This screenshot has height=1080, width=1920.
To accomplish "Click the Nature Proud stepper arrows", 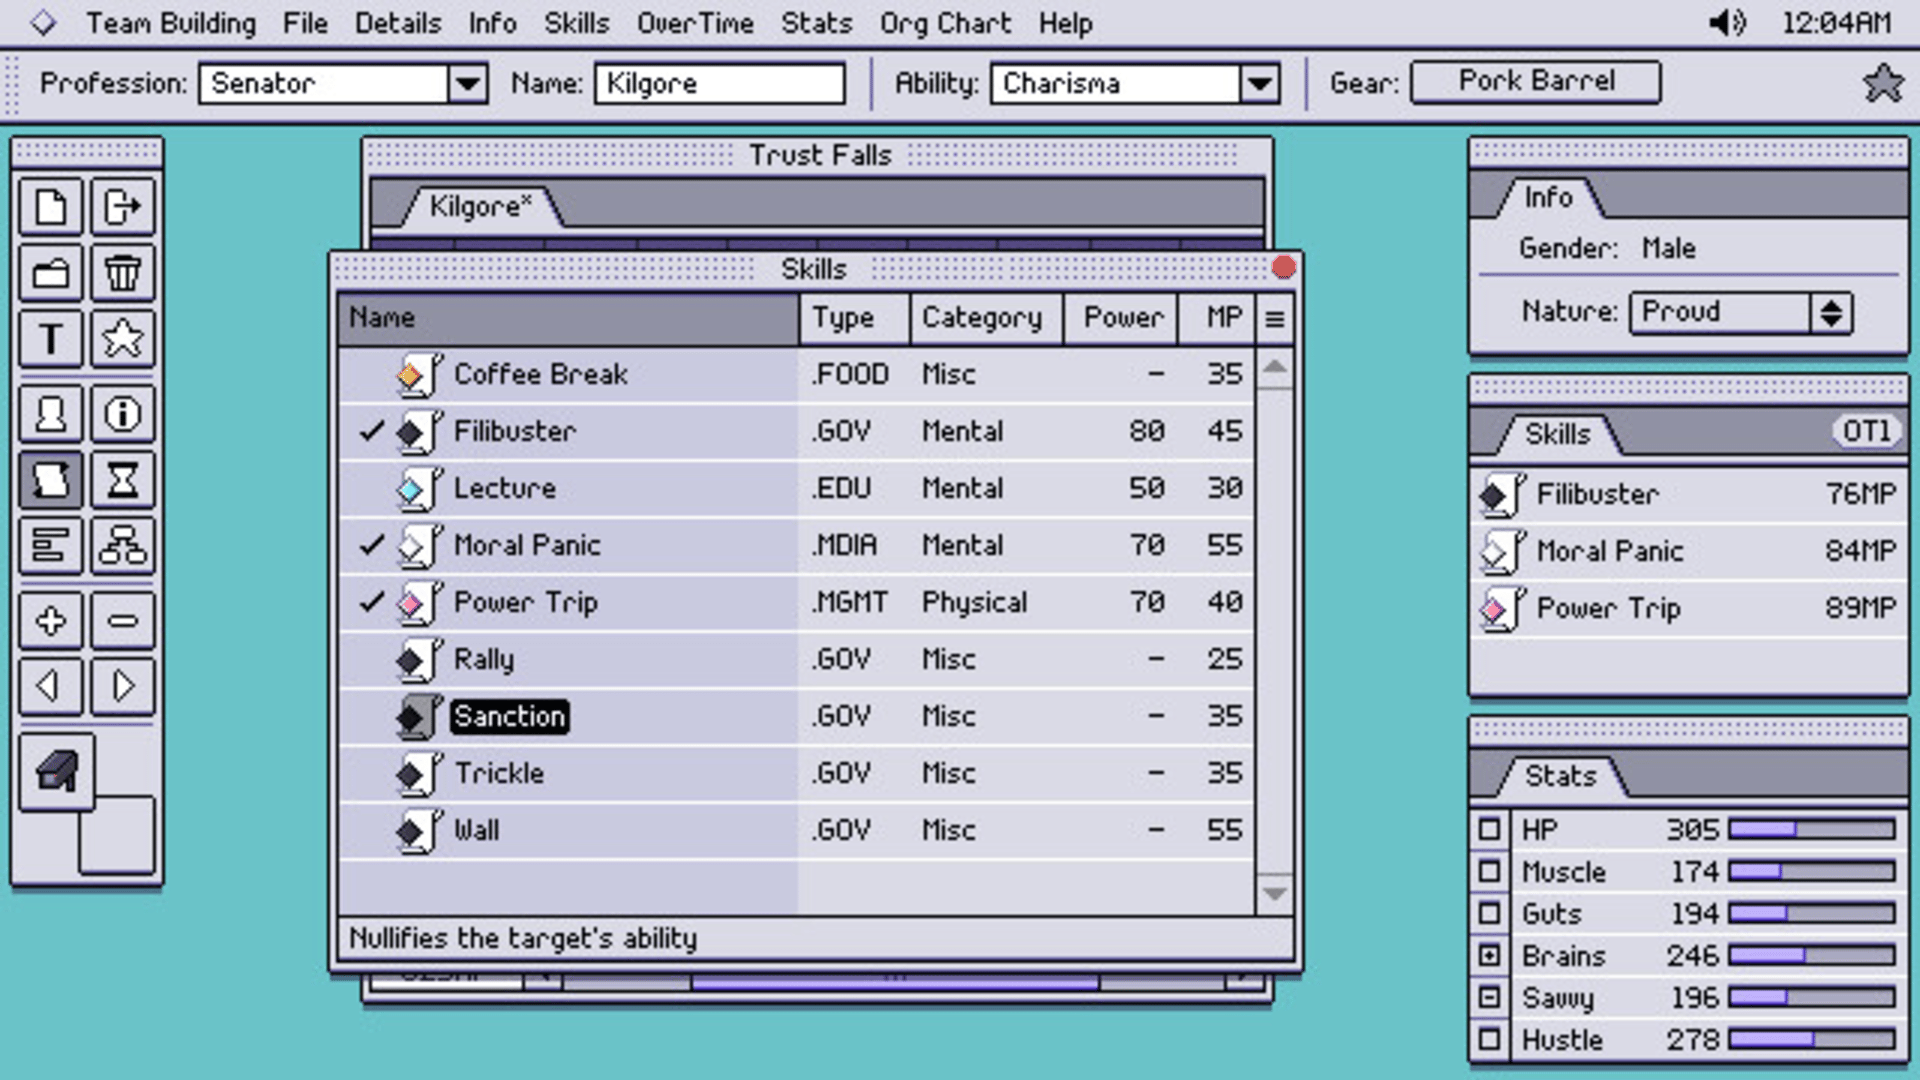I will click(x=1831, y=312).
